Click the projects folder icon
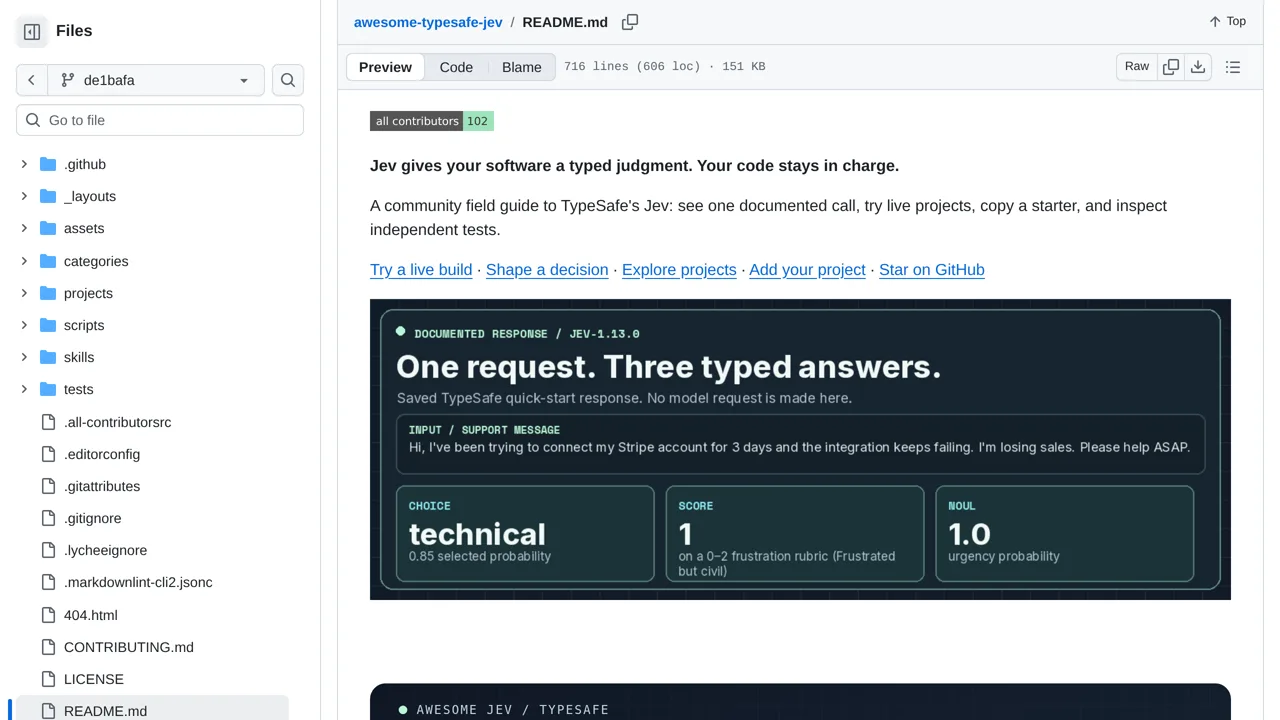This screenshot has width=1280, height=720. (48, 293)
